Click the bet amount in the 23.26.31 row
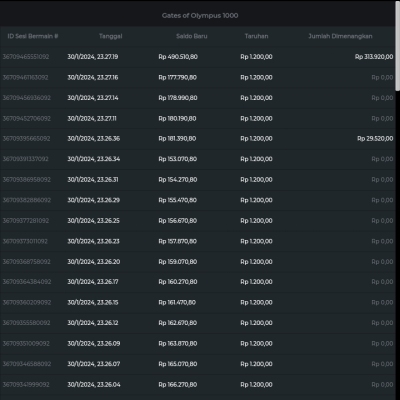This screenshot has width=400, height=400. coord(256,179)
